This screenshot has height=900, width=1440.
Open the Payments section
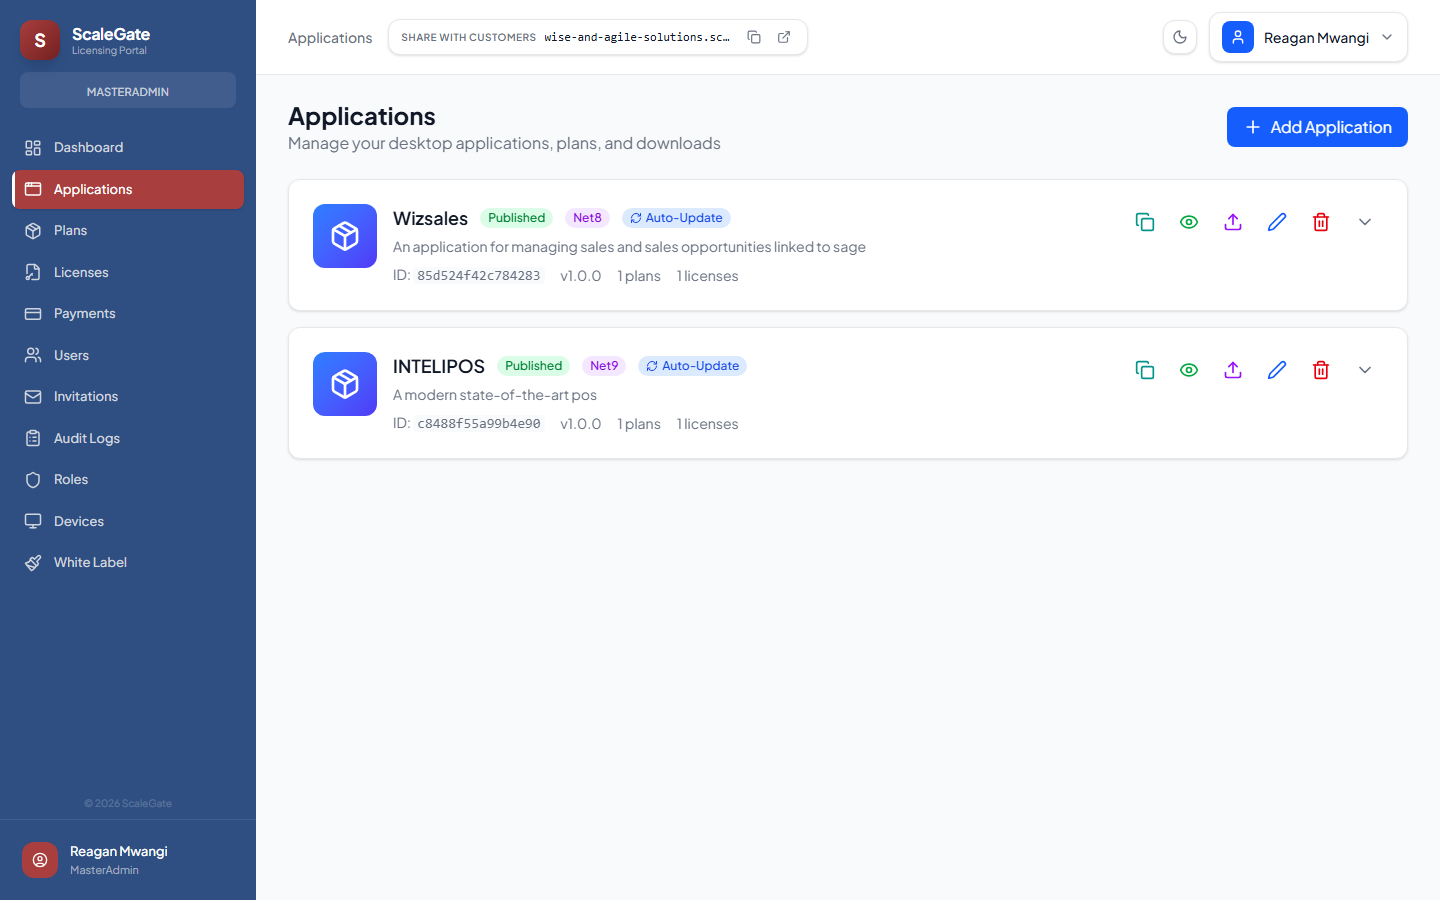coord(84,313)
